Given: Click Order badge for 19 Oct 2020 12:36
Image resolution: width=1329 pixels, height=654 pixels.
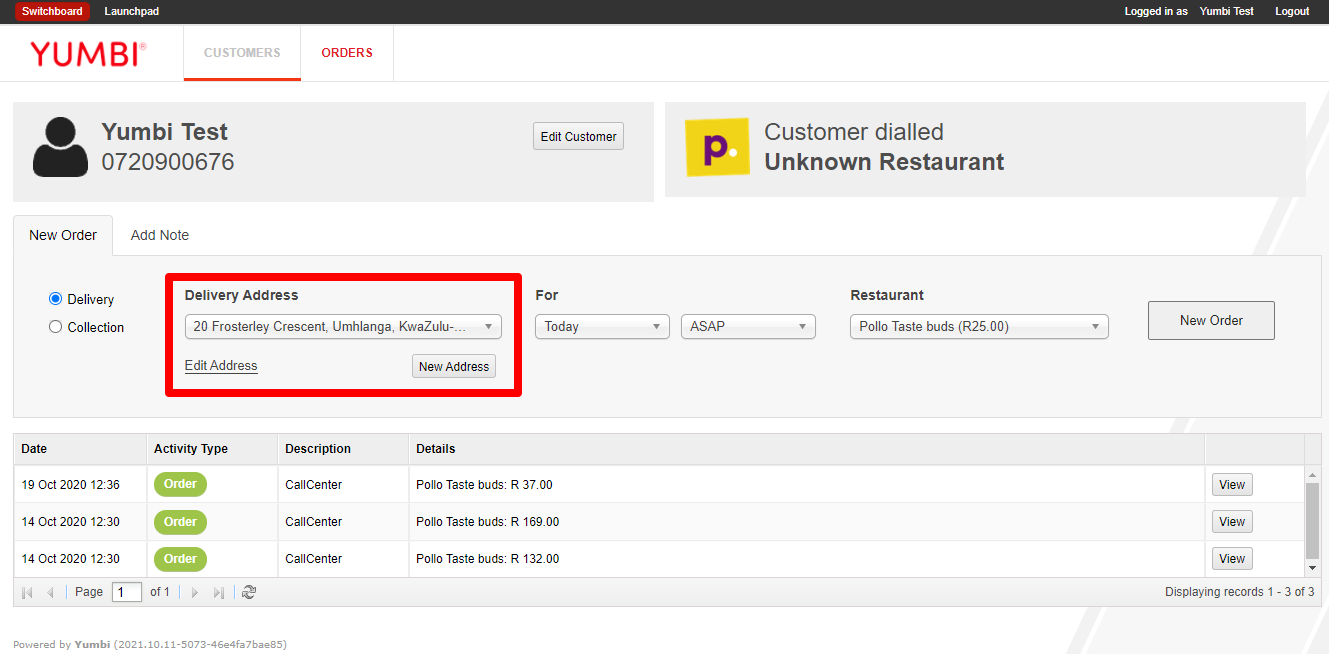Looking at the screenshot, I should click(180, 484).
